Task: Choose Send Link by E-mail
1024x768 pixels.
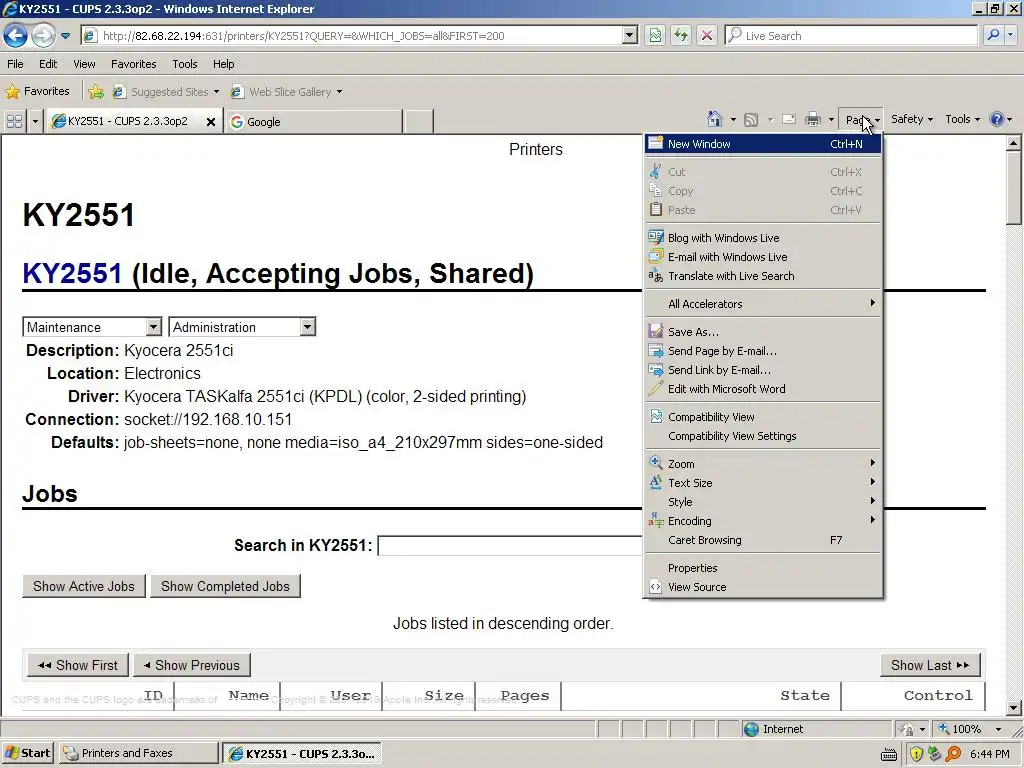Action: pos(763,370)
